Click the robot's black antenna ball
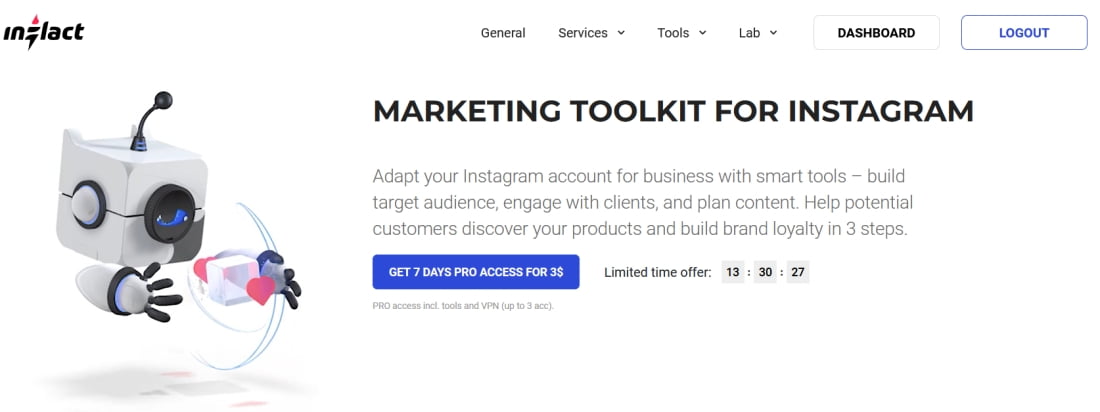Image resolution: width=1100 pixels, height=412 pixels. click(163, 100)
